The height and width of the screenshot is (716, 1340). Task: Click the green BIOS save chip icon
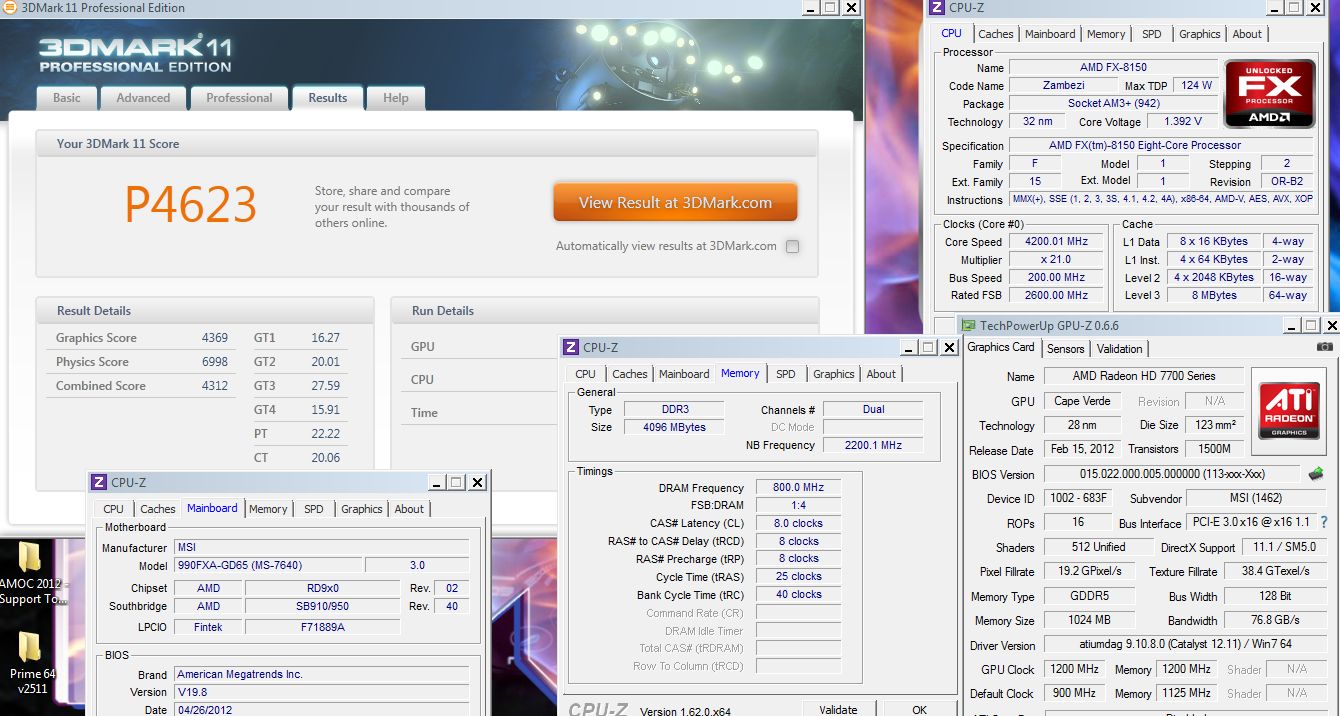pos(1315,474)
